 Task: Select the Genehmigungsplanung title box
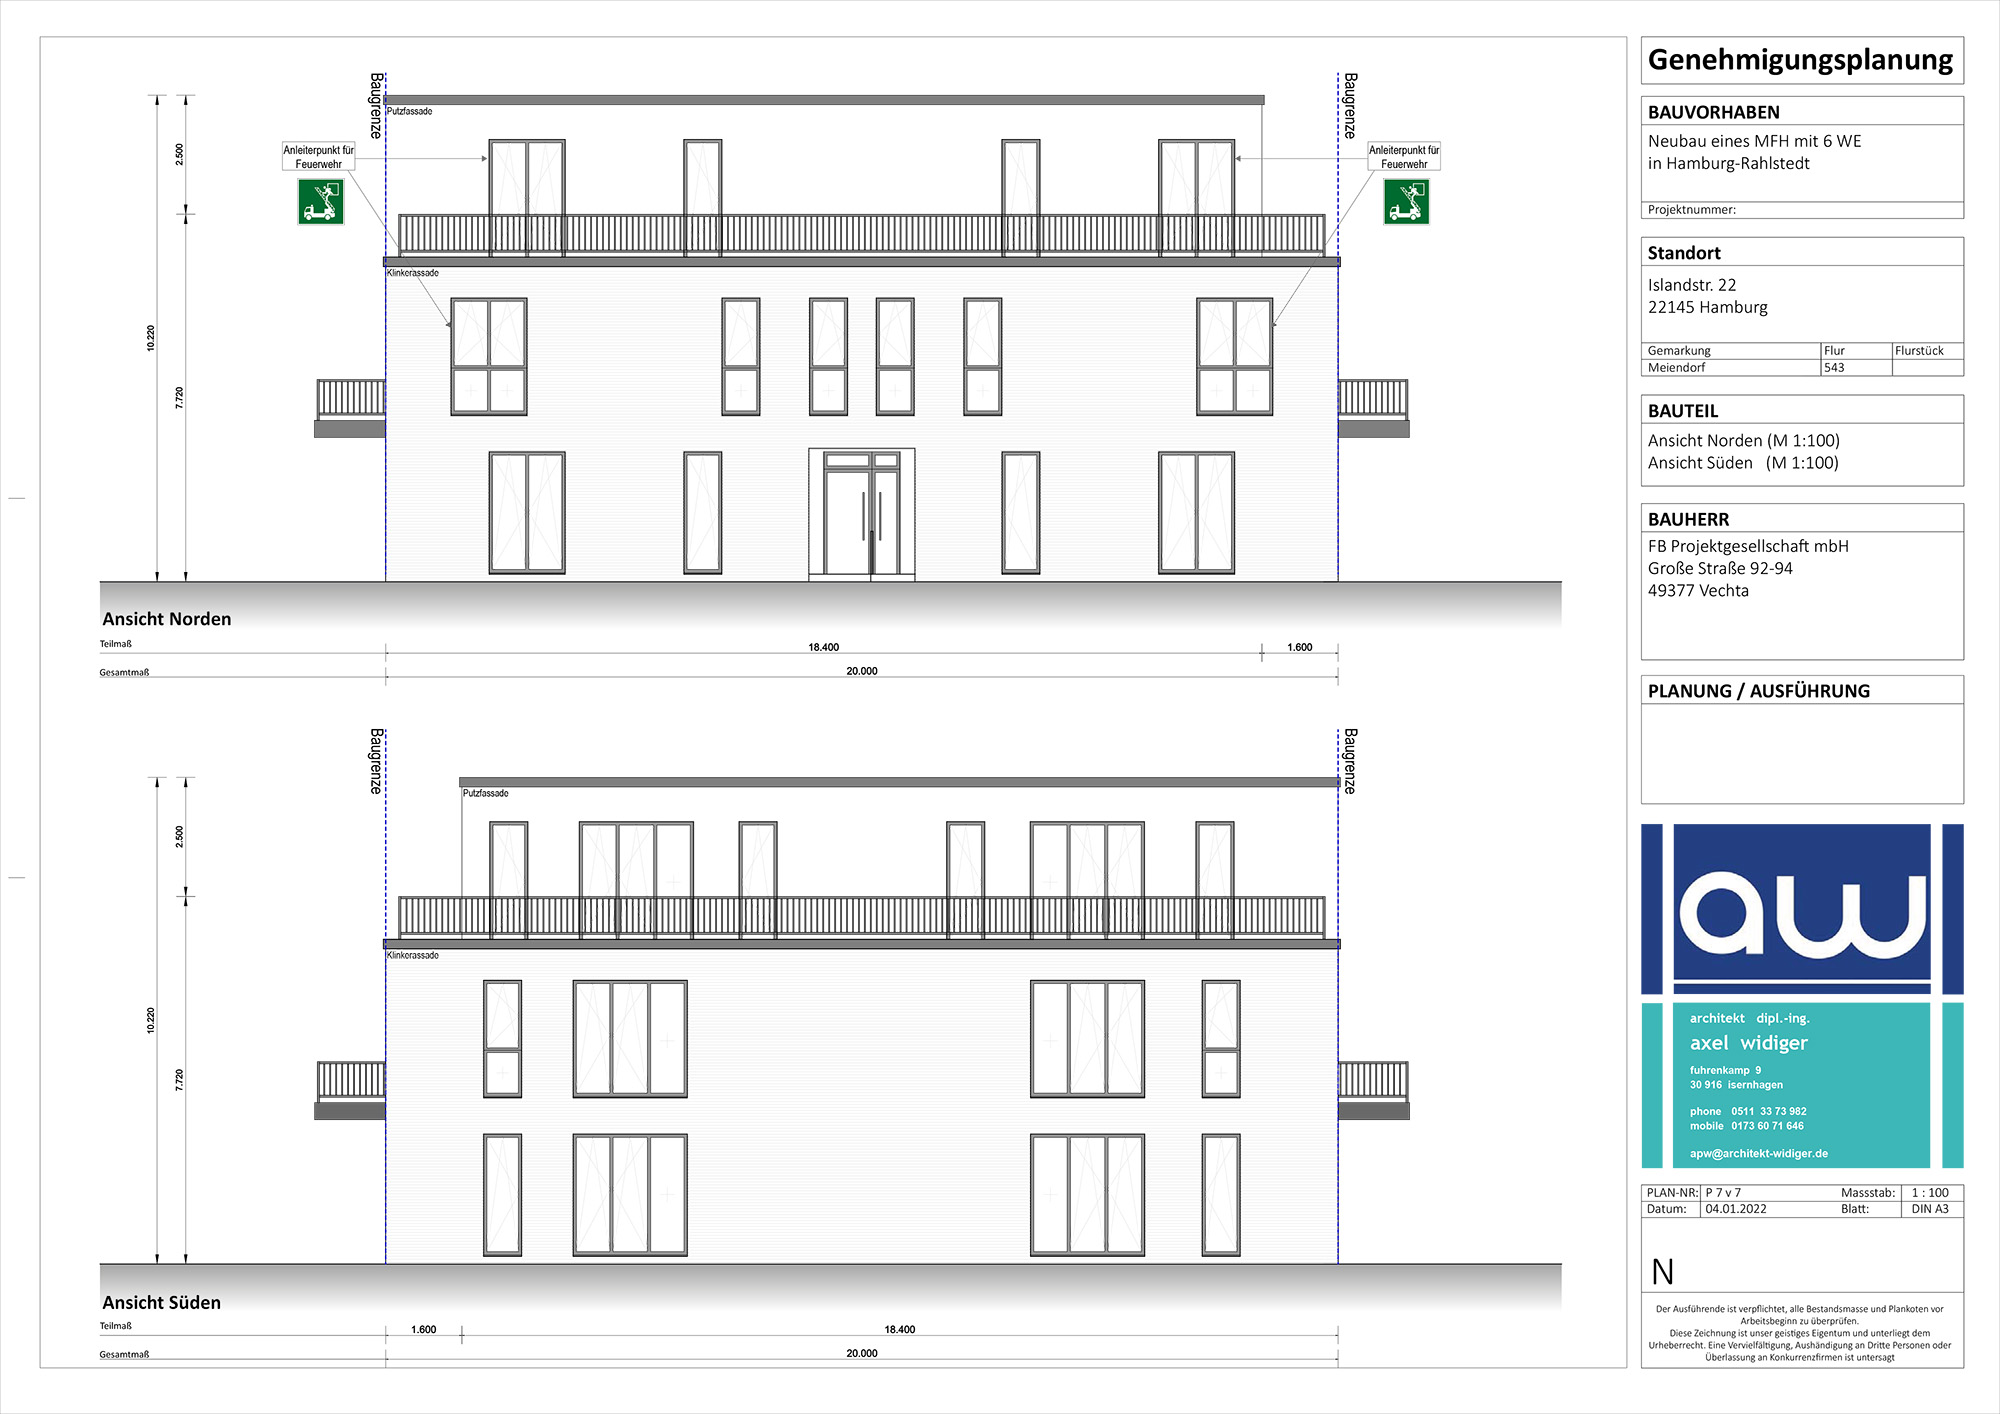[1801, 60]
